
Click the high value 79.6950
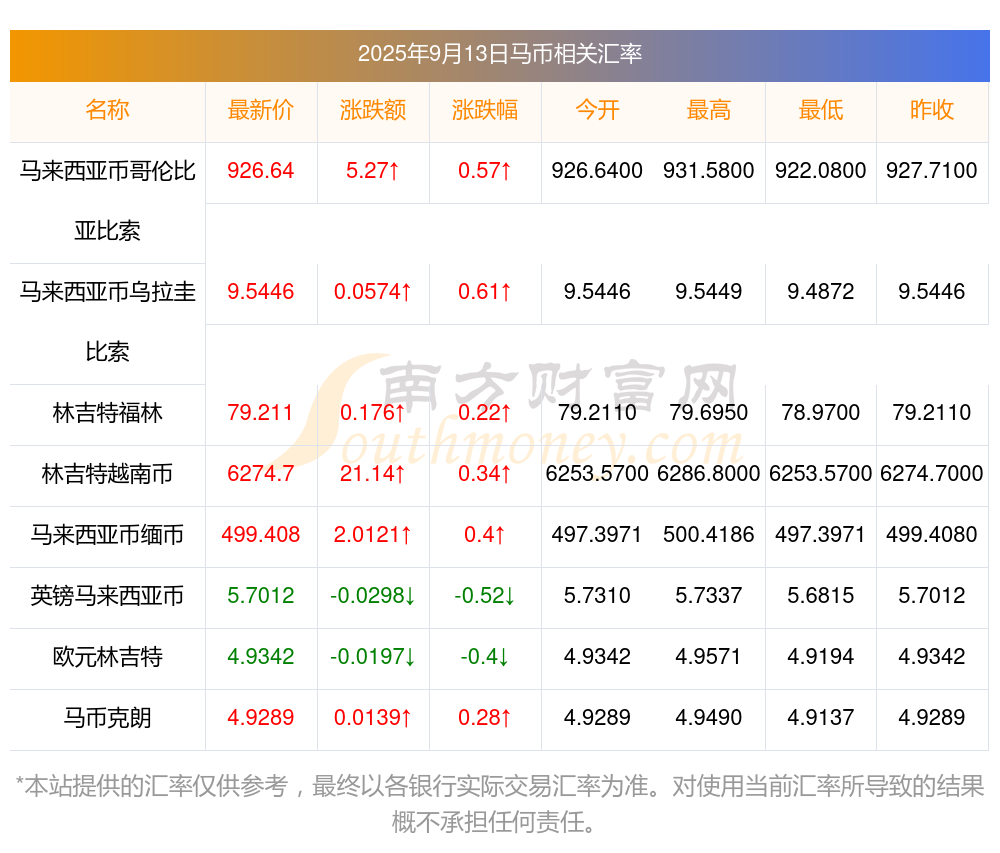point(709,413)
